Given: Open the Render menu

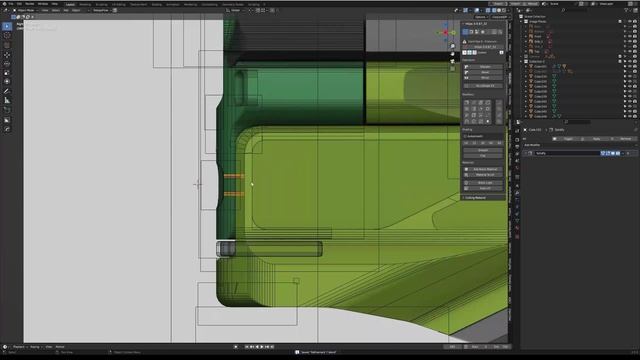Looking at the screenshot, I should [29, 4].
